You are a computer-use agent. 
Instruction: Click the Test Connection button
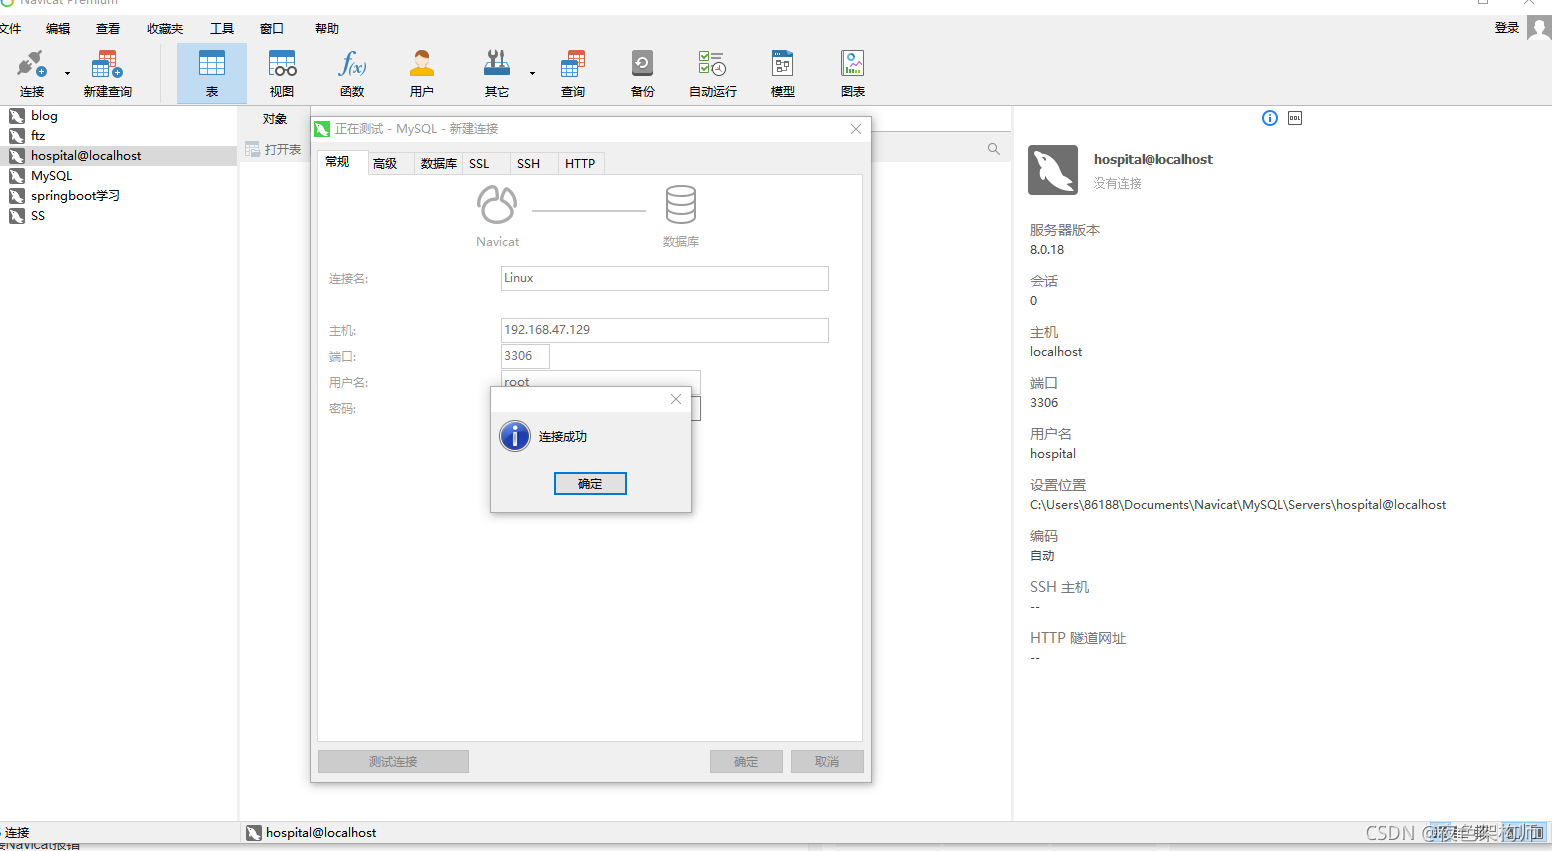coord(393,762)
